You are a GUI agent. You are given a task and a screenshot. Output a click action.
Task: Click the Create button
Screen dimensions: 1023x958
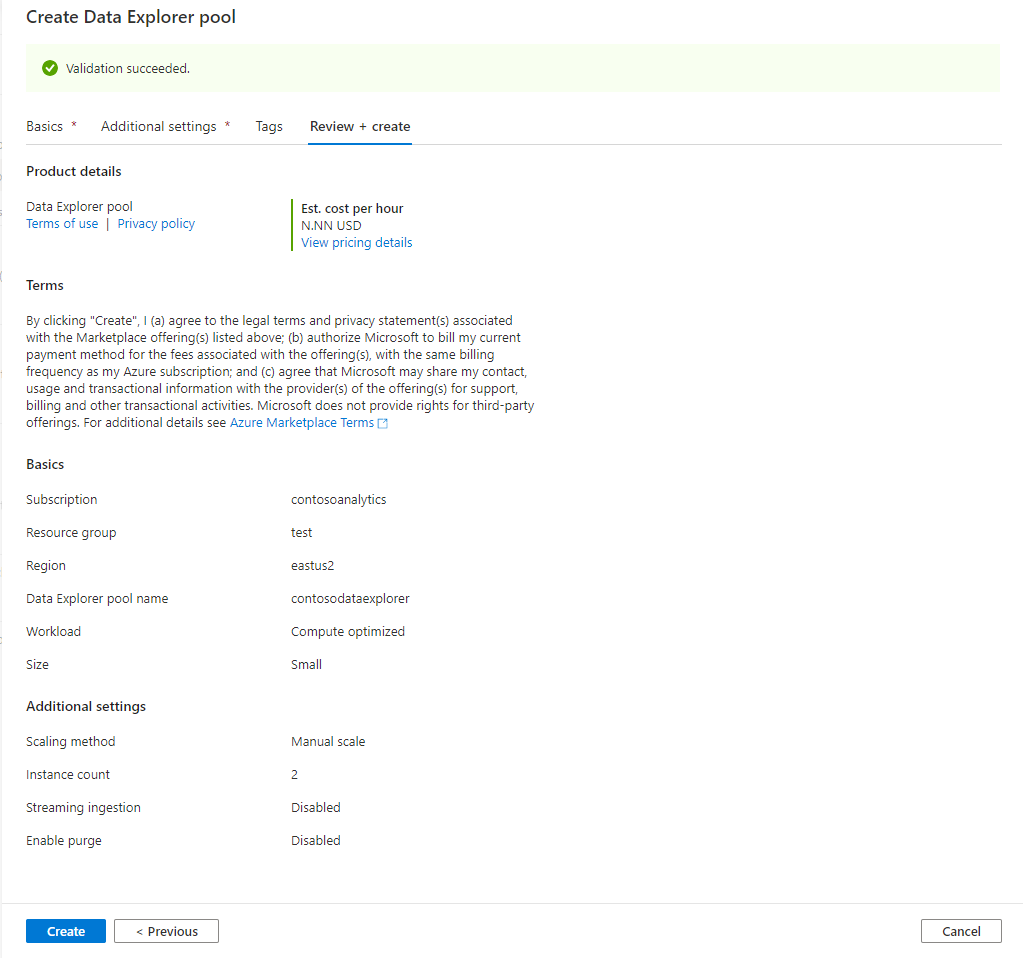[65, 930]
